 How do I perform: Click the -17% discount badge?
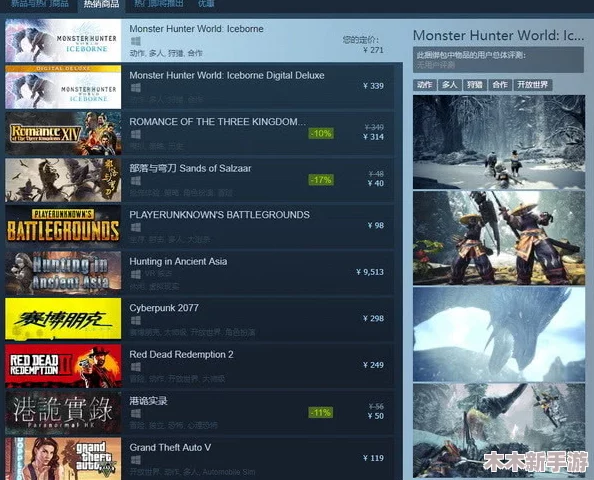pyautogui.click(x=321, y=180)
